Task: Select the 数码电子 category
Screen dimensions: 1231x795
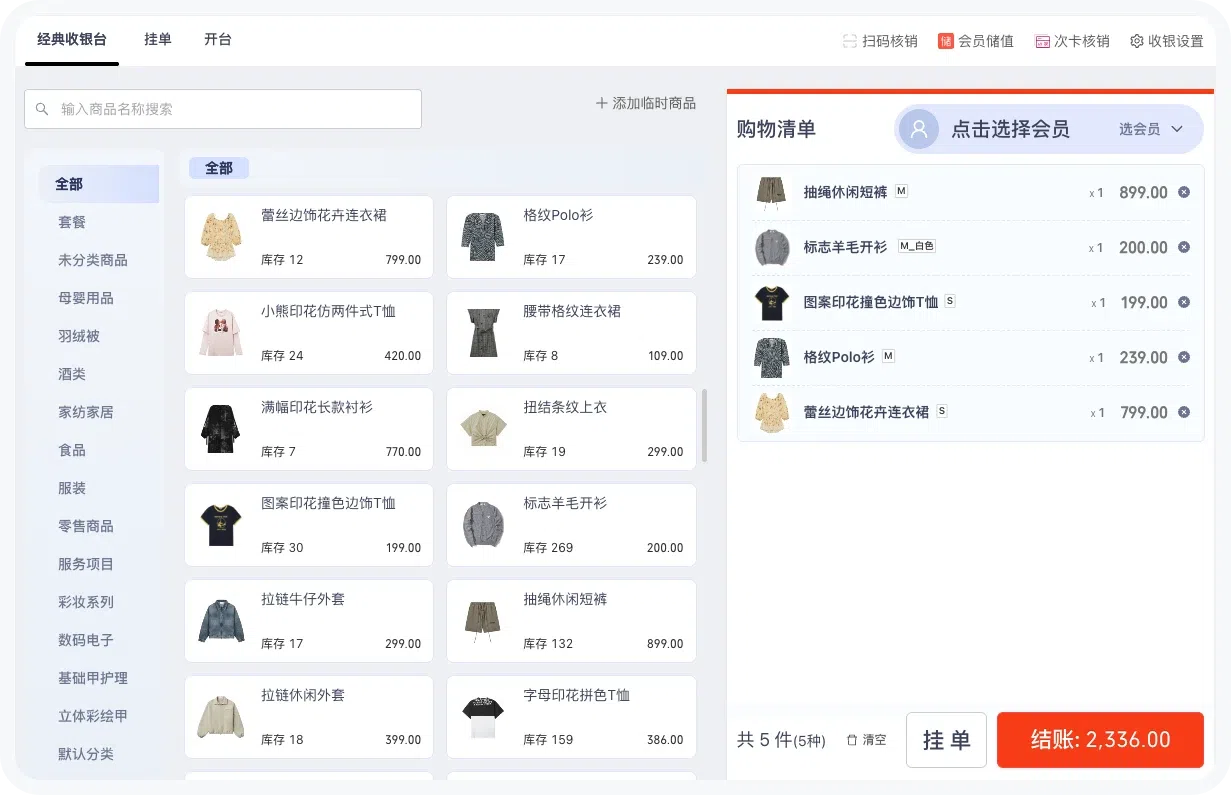Action: point(86,640)
